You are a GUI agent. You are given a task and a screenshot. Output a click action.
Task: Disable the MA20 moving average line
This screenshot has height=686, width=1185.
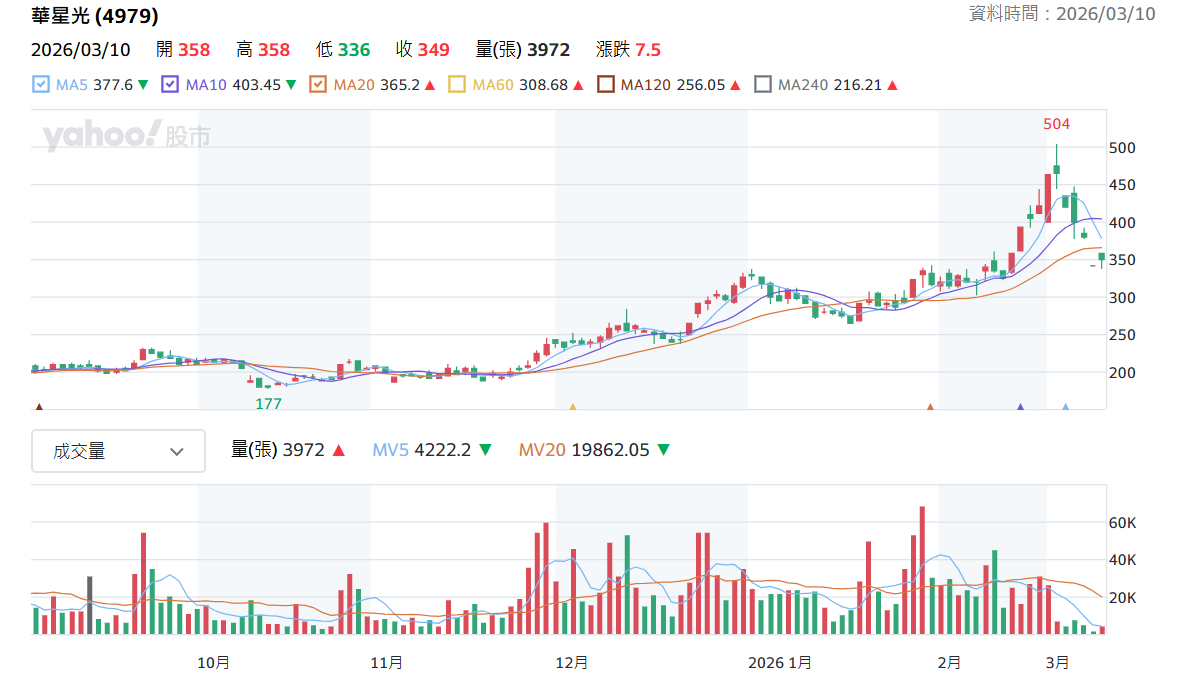(318, 85)
